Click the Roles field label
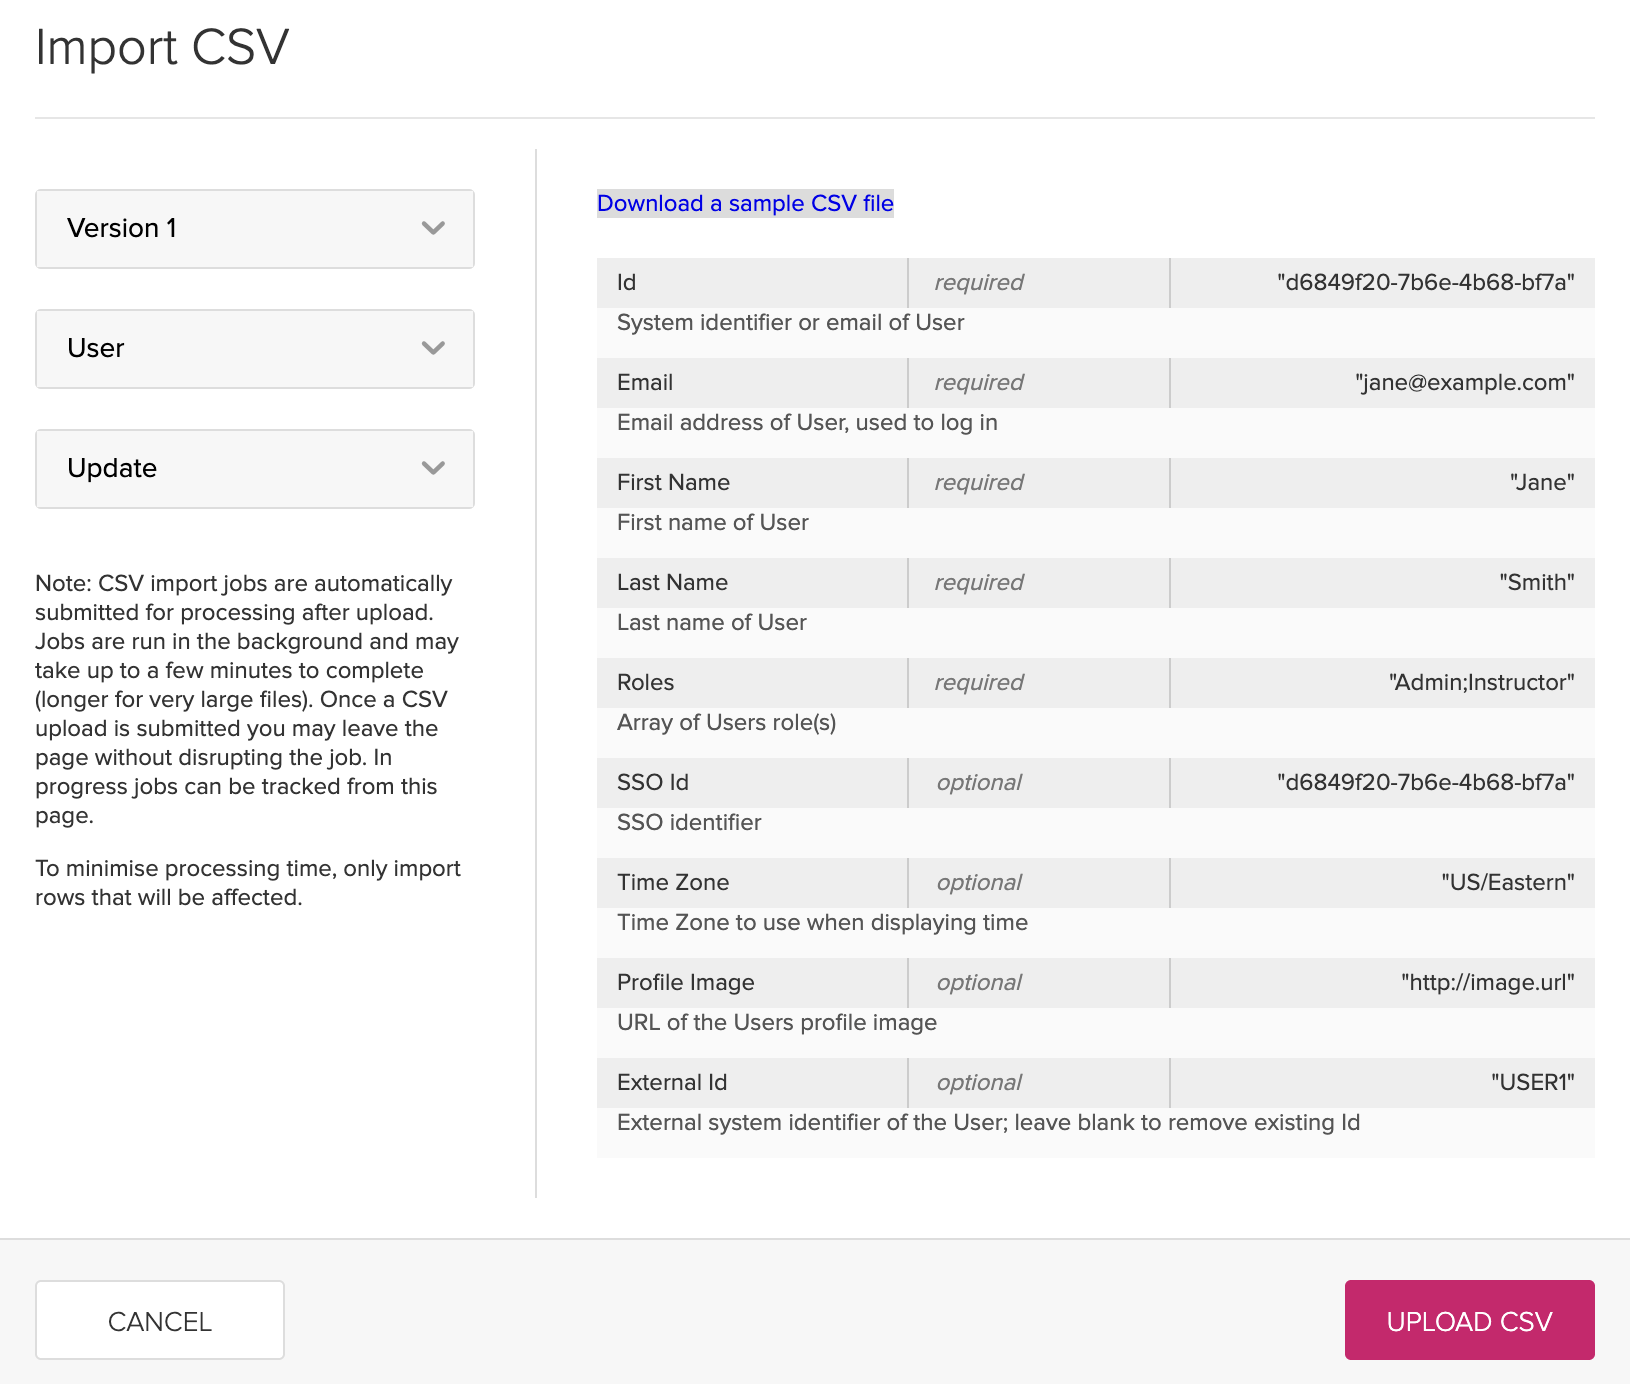The height and width of the screenshot is (1384, 1630). 645,683
